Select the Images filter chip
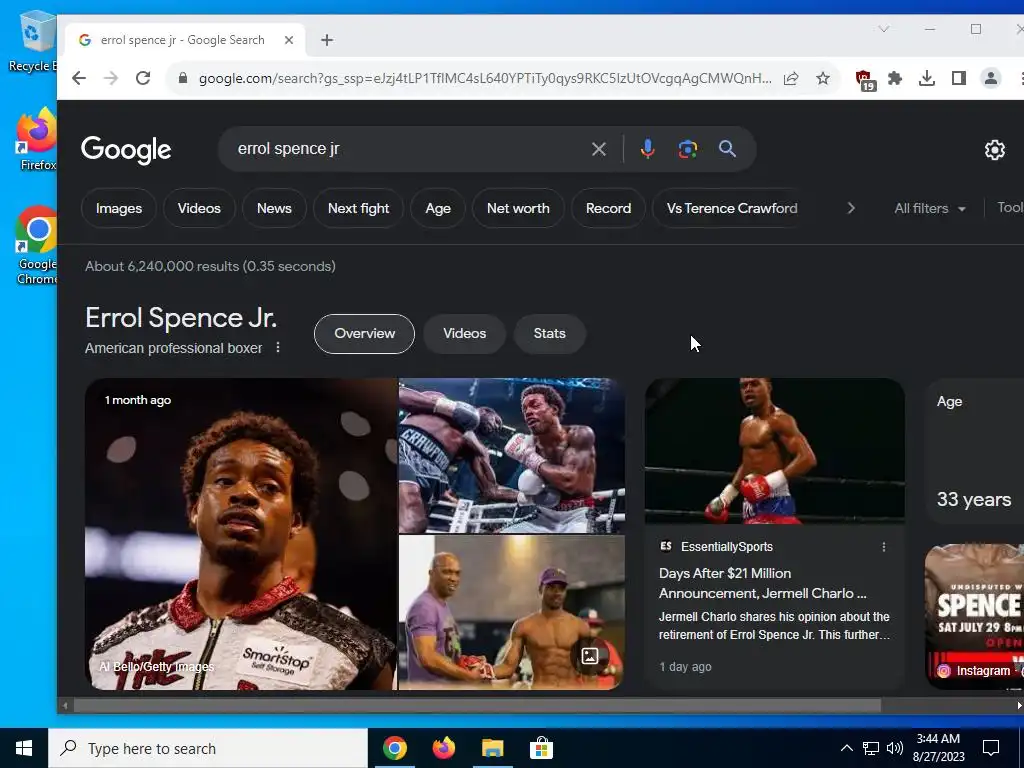 tap(119, 208)
